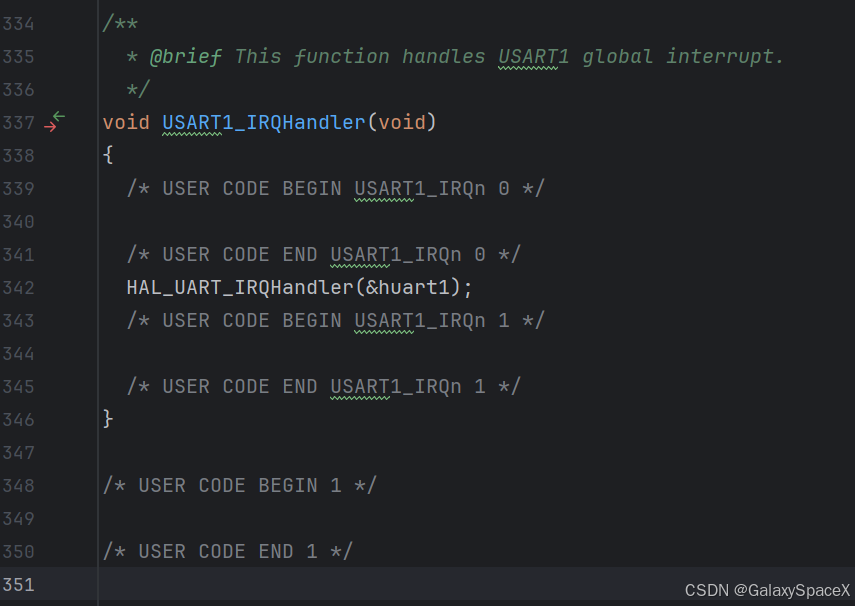Click the word USART1 in the brief comment
This screenshot has height=606, width=855.
pos(533,57)
